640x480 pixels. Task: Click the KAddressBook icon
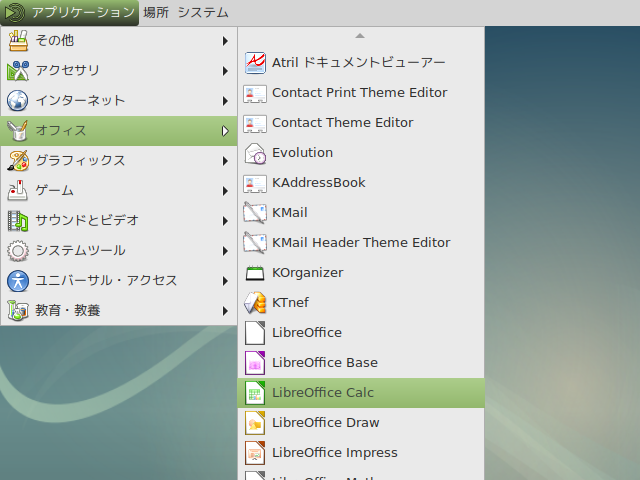pos(255,182)
